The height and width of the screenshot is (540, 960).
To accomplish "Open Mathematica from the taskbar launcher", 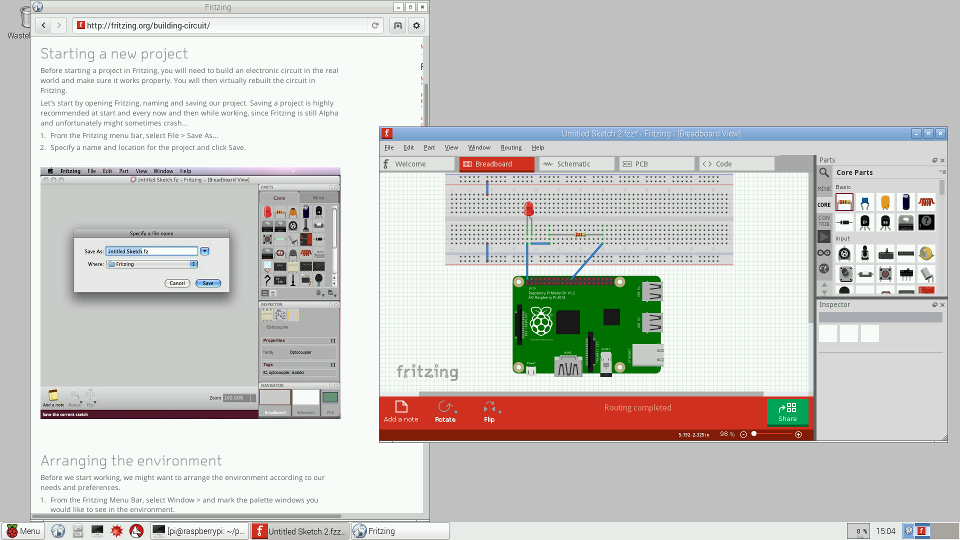I will click(116, 531).
